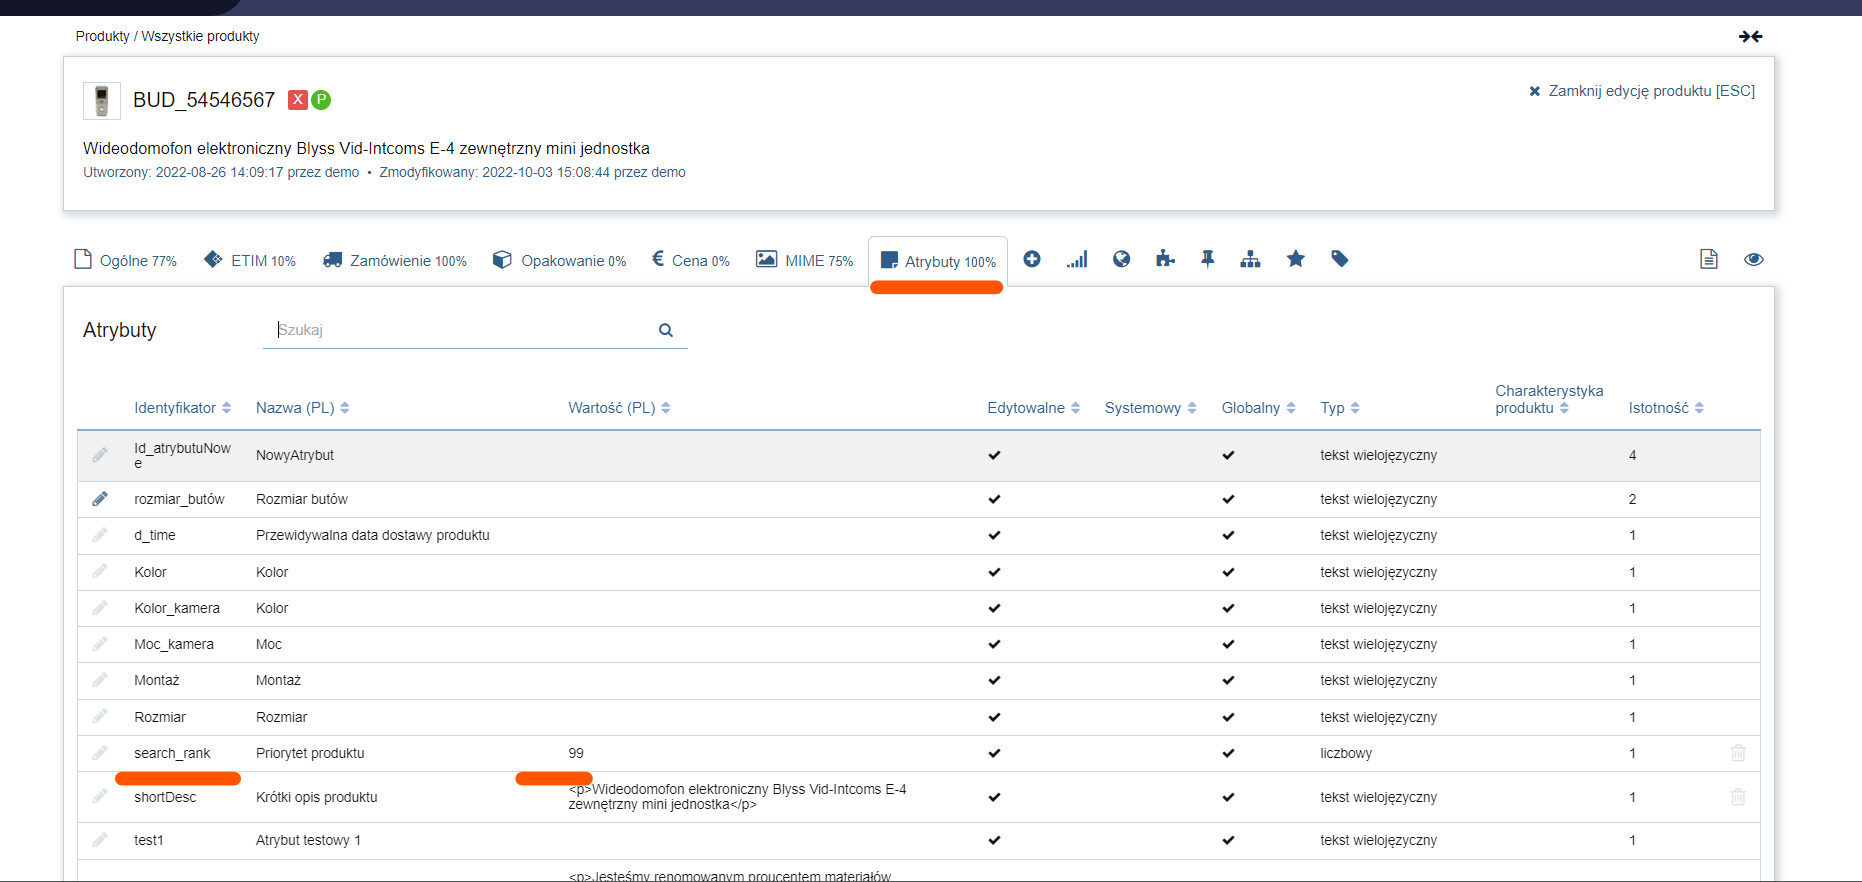The width and height of the screenshot is (1862, 882).
Task: Click the green P status badge
Action: pos(321,99)
